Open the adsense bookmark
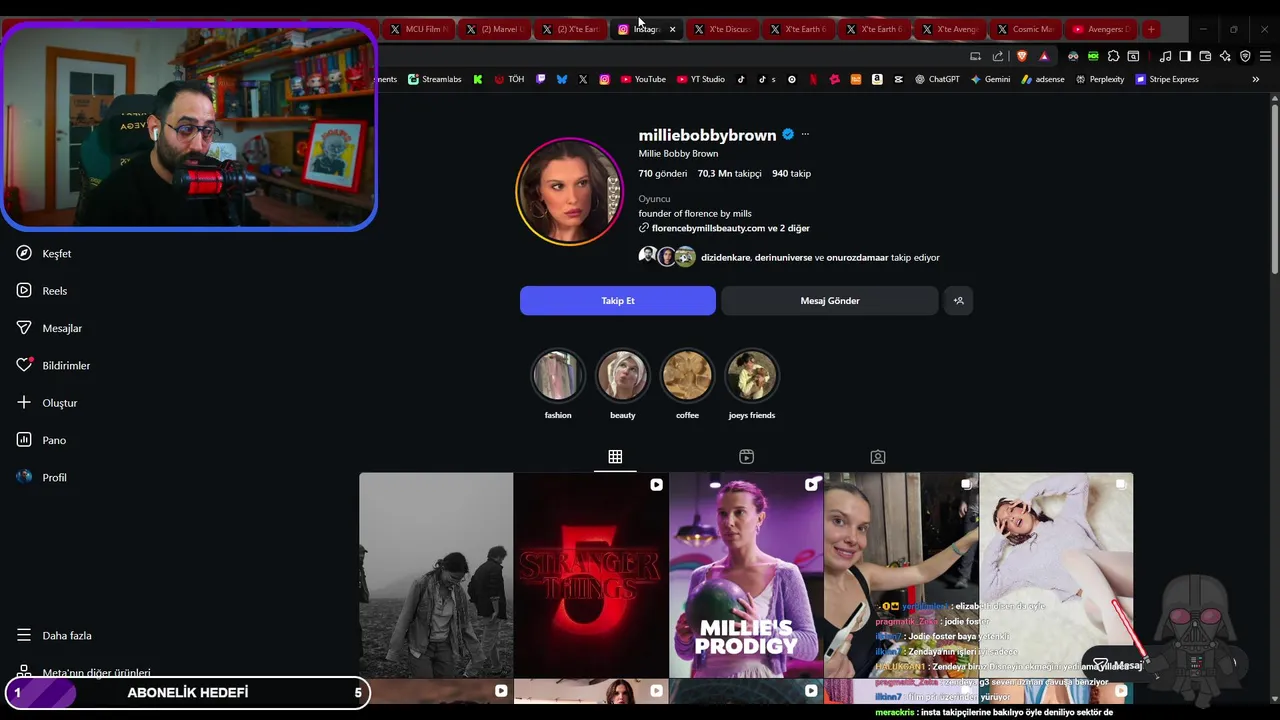This screenshot has width=1280, height=720. pyautogui.click(x=1043, y=79)
